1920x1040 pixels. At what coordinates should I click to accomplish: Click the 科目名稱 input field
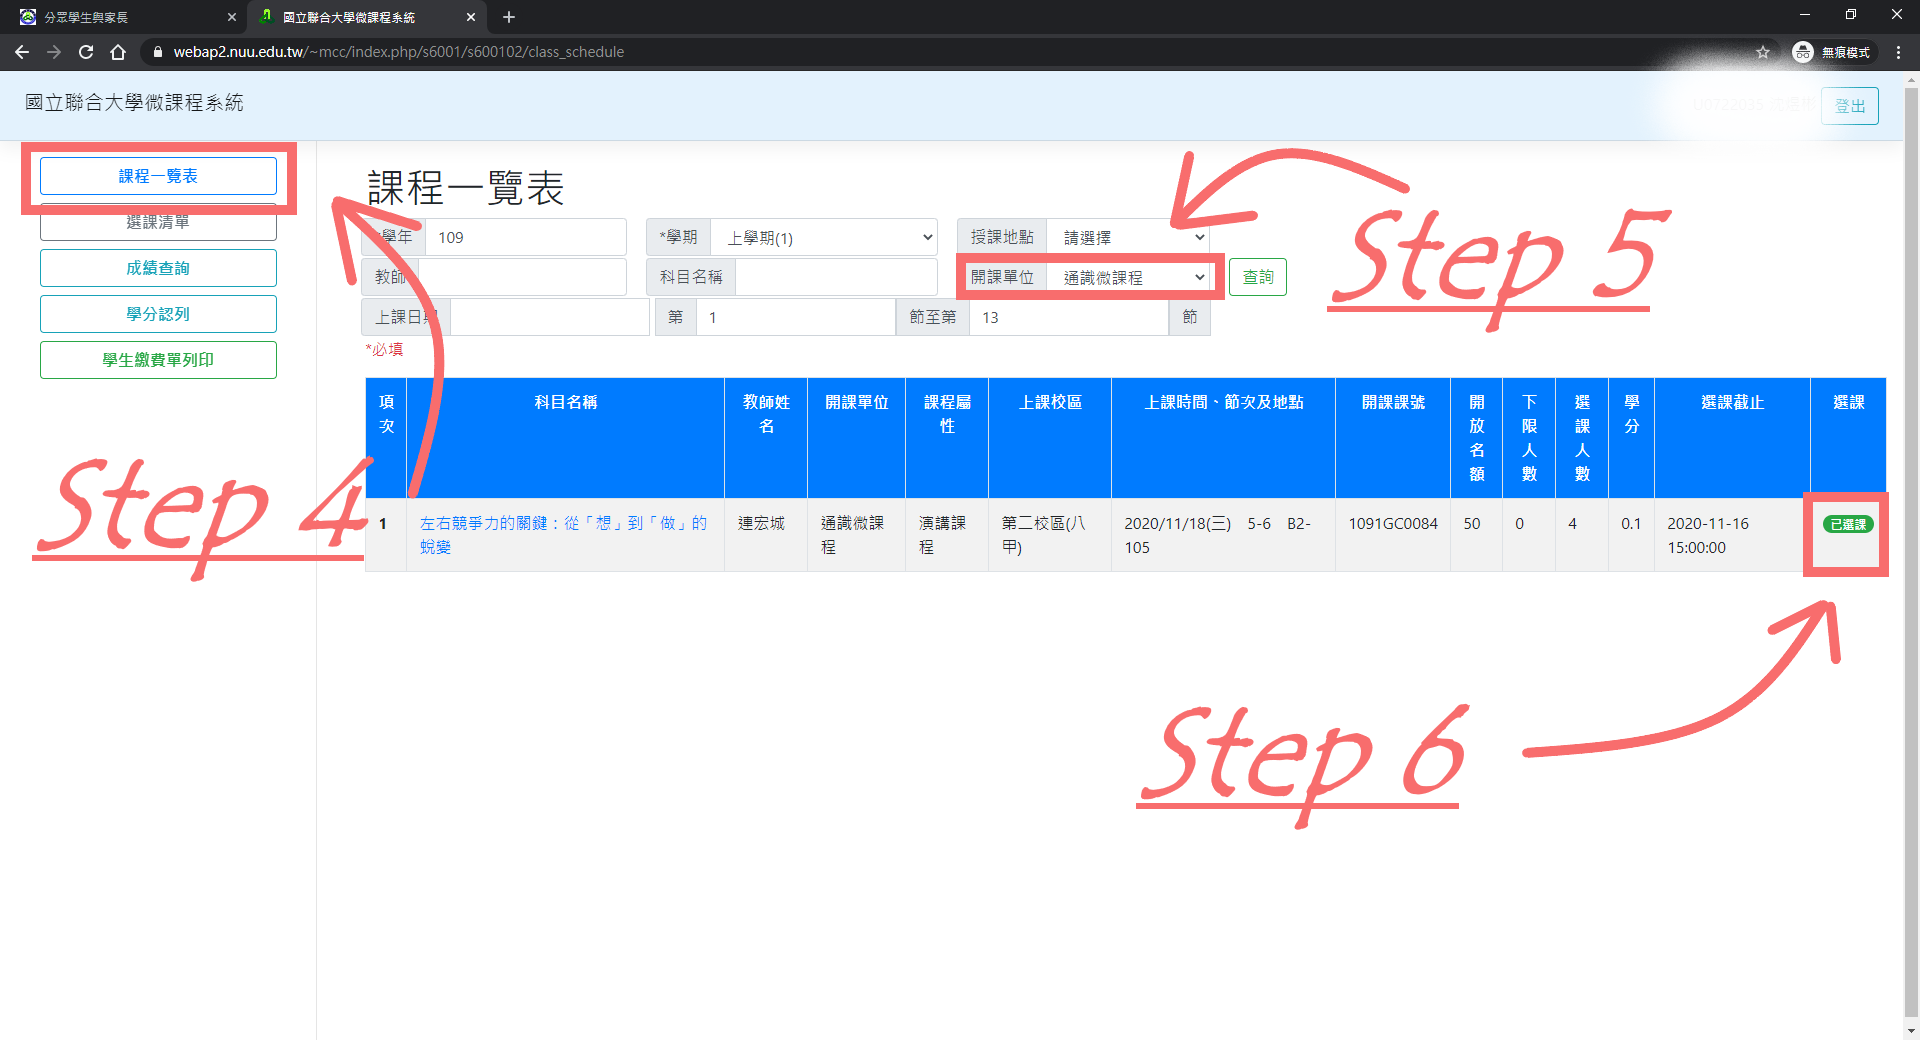(835, 277)
